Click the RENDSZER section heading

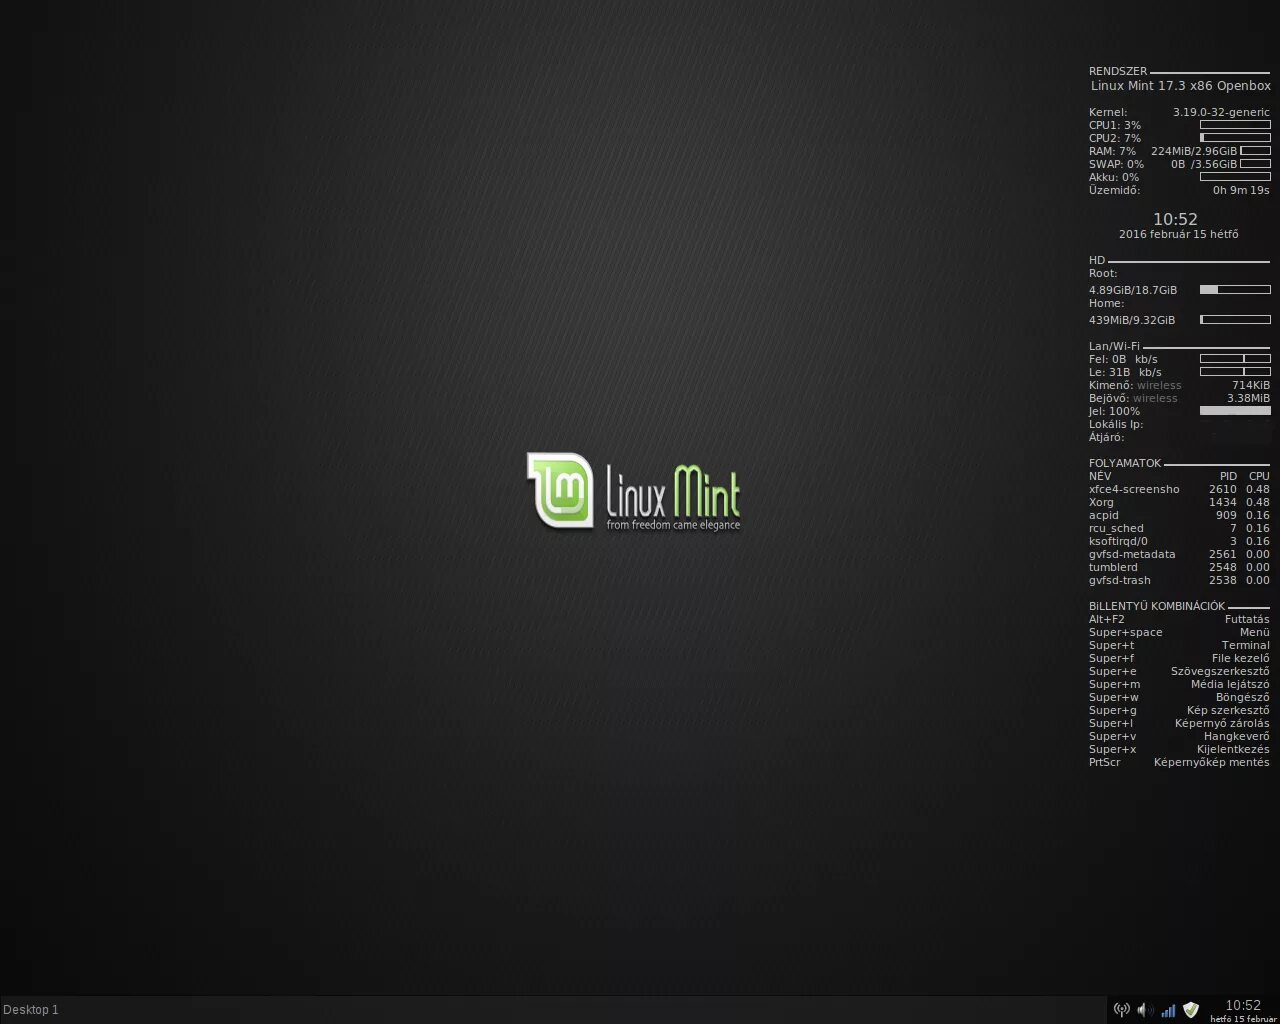tap(1118, 72)
